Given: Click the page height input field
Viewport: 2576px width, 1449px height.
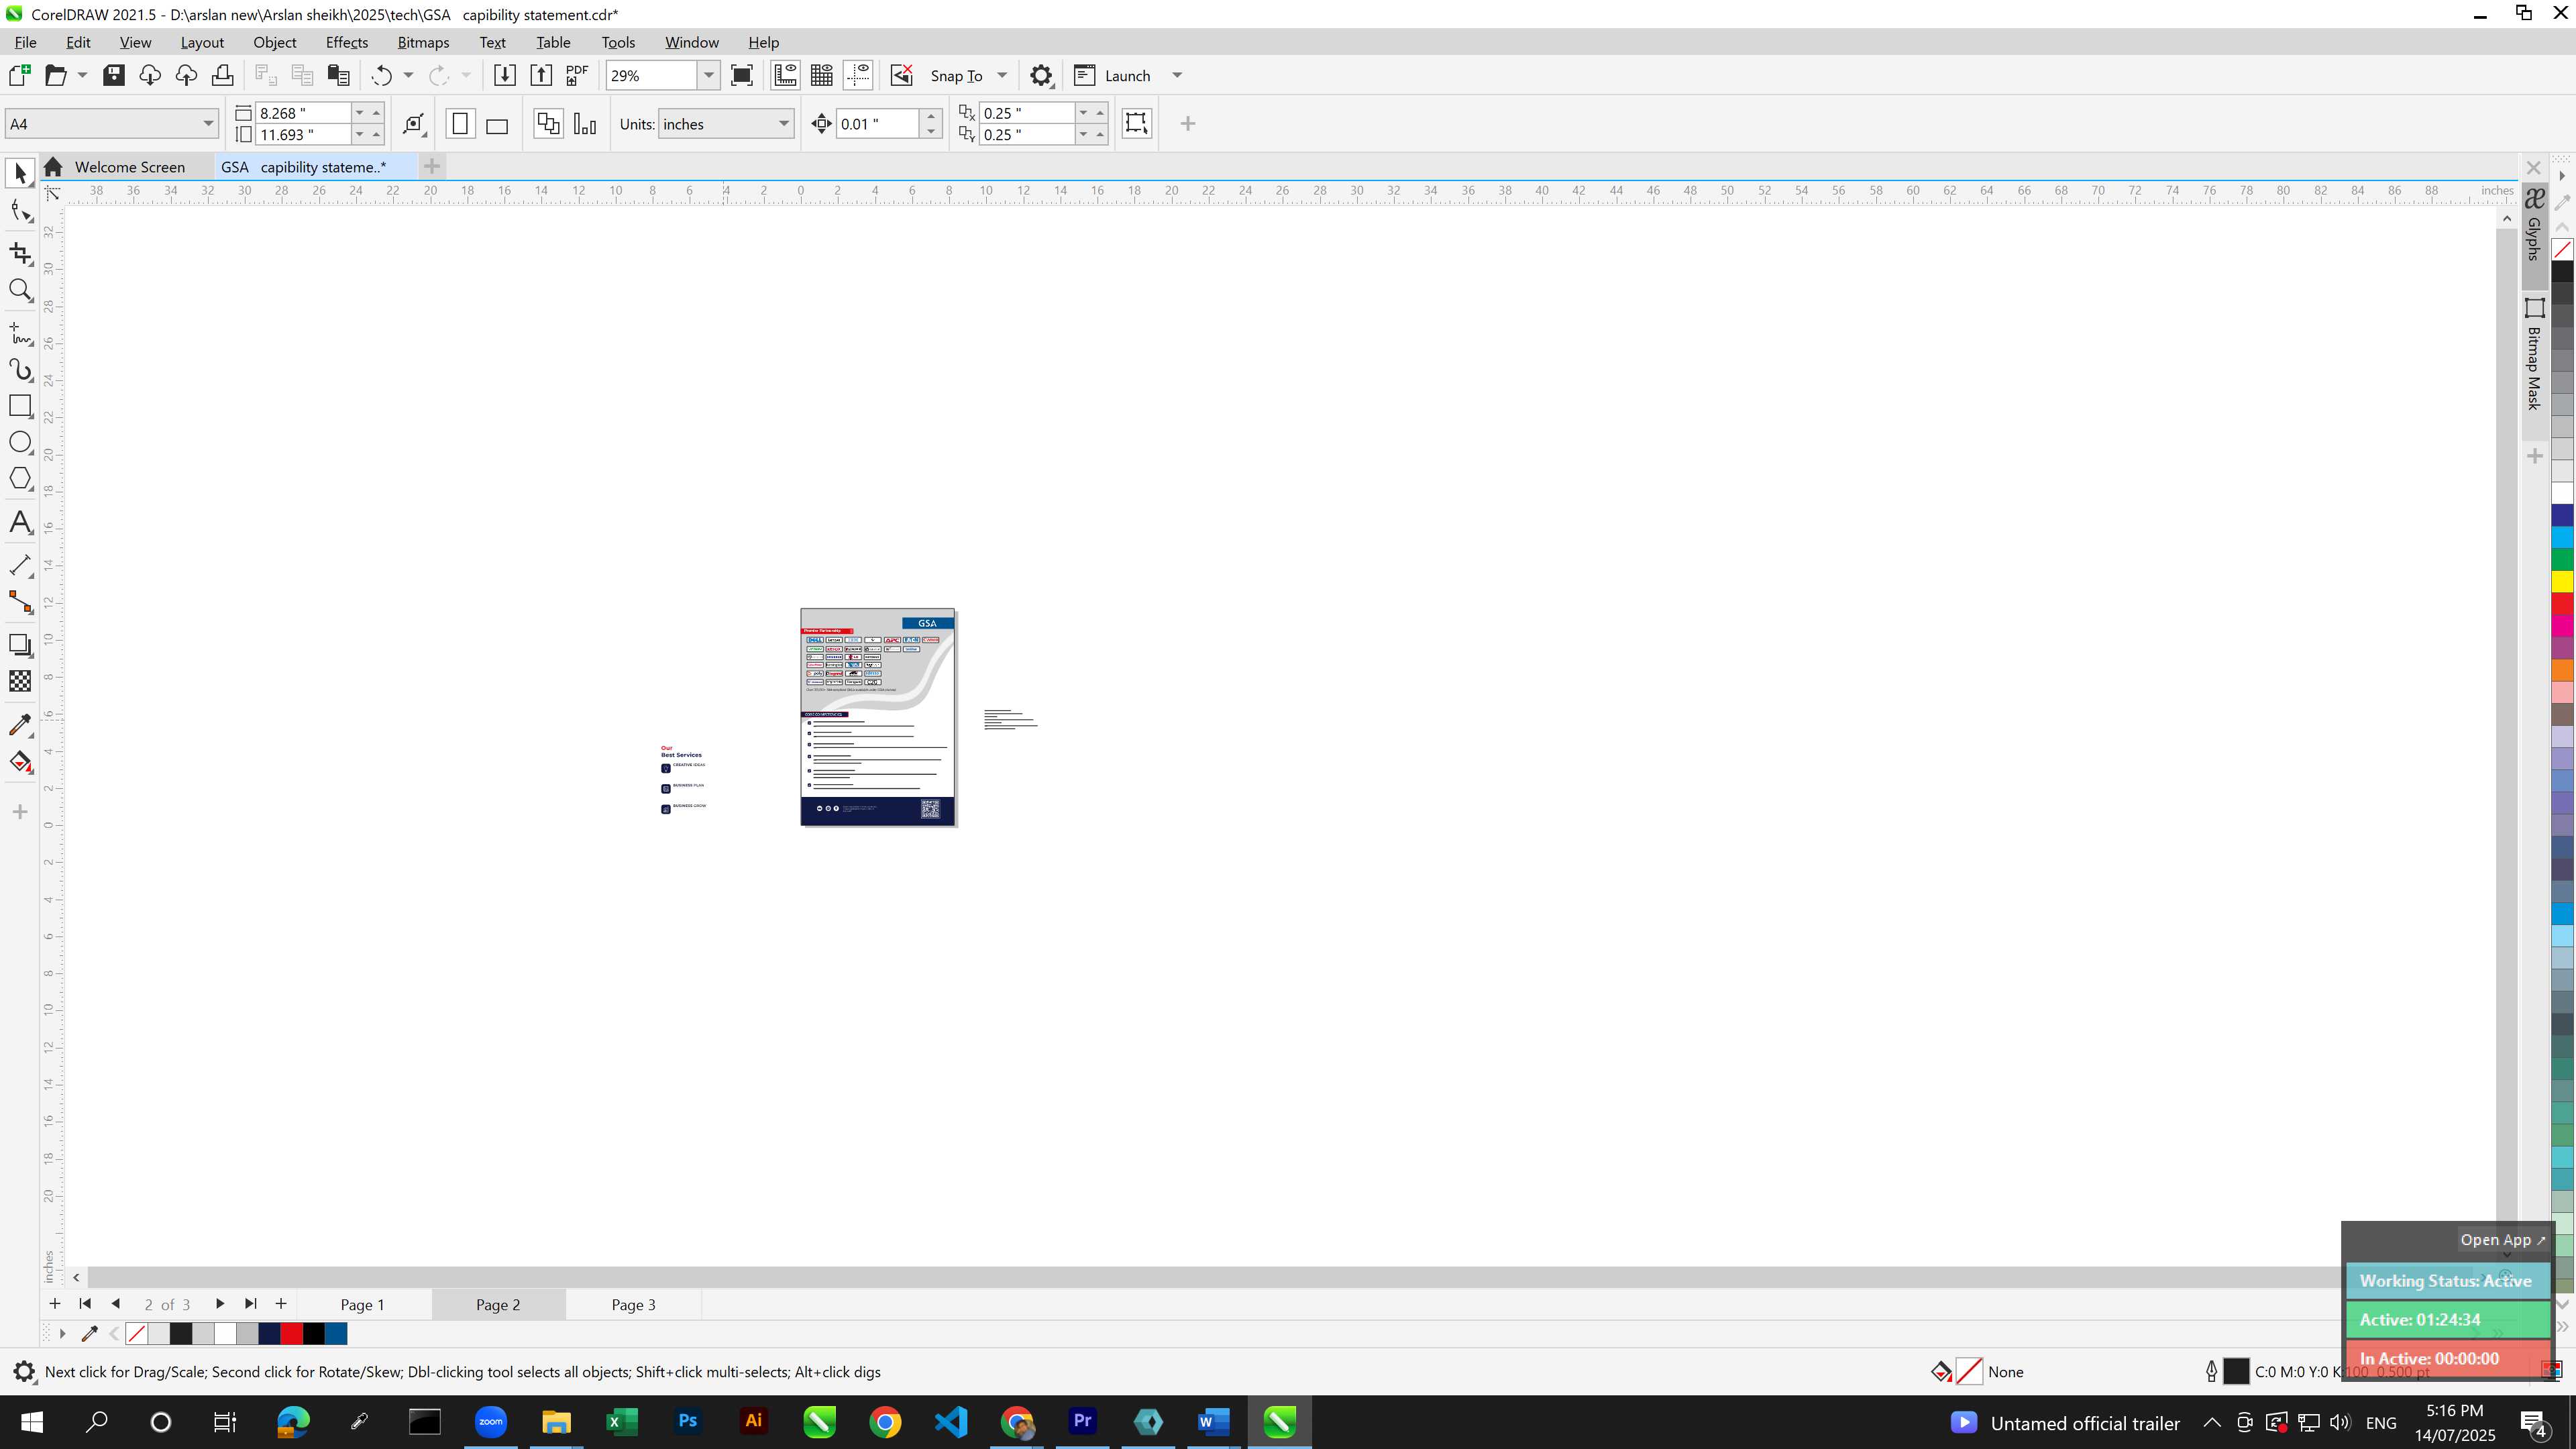Looking at the screenshot, I should click(303, 135).
